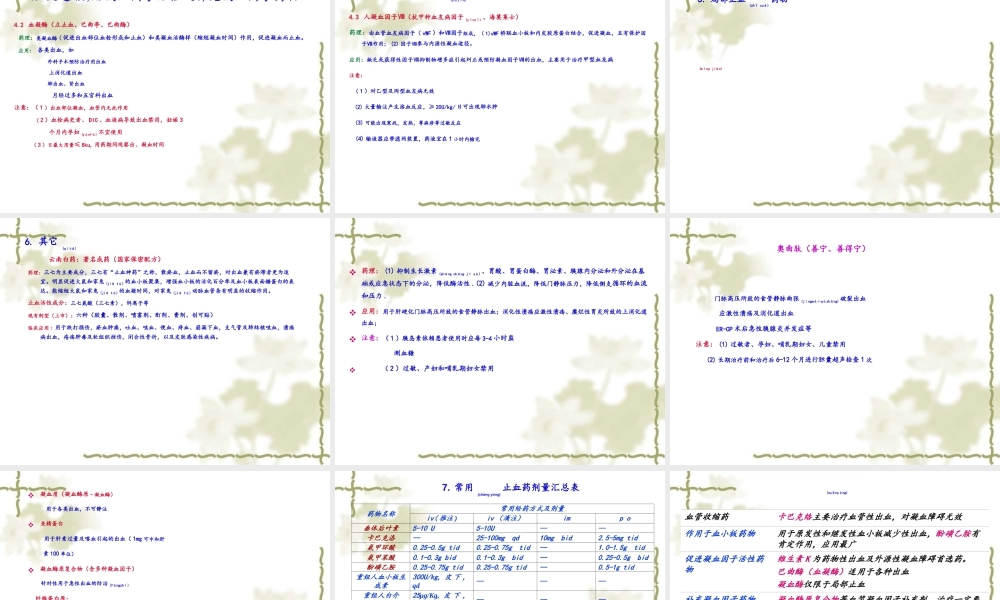Click the diamond bullet beside 应用 in middle slide
1000x600 pixels.
(352, 311)
